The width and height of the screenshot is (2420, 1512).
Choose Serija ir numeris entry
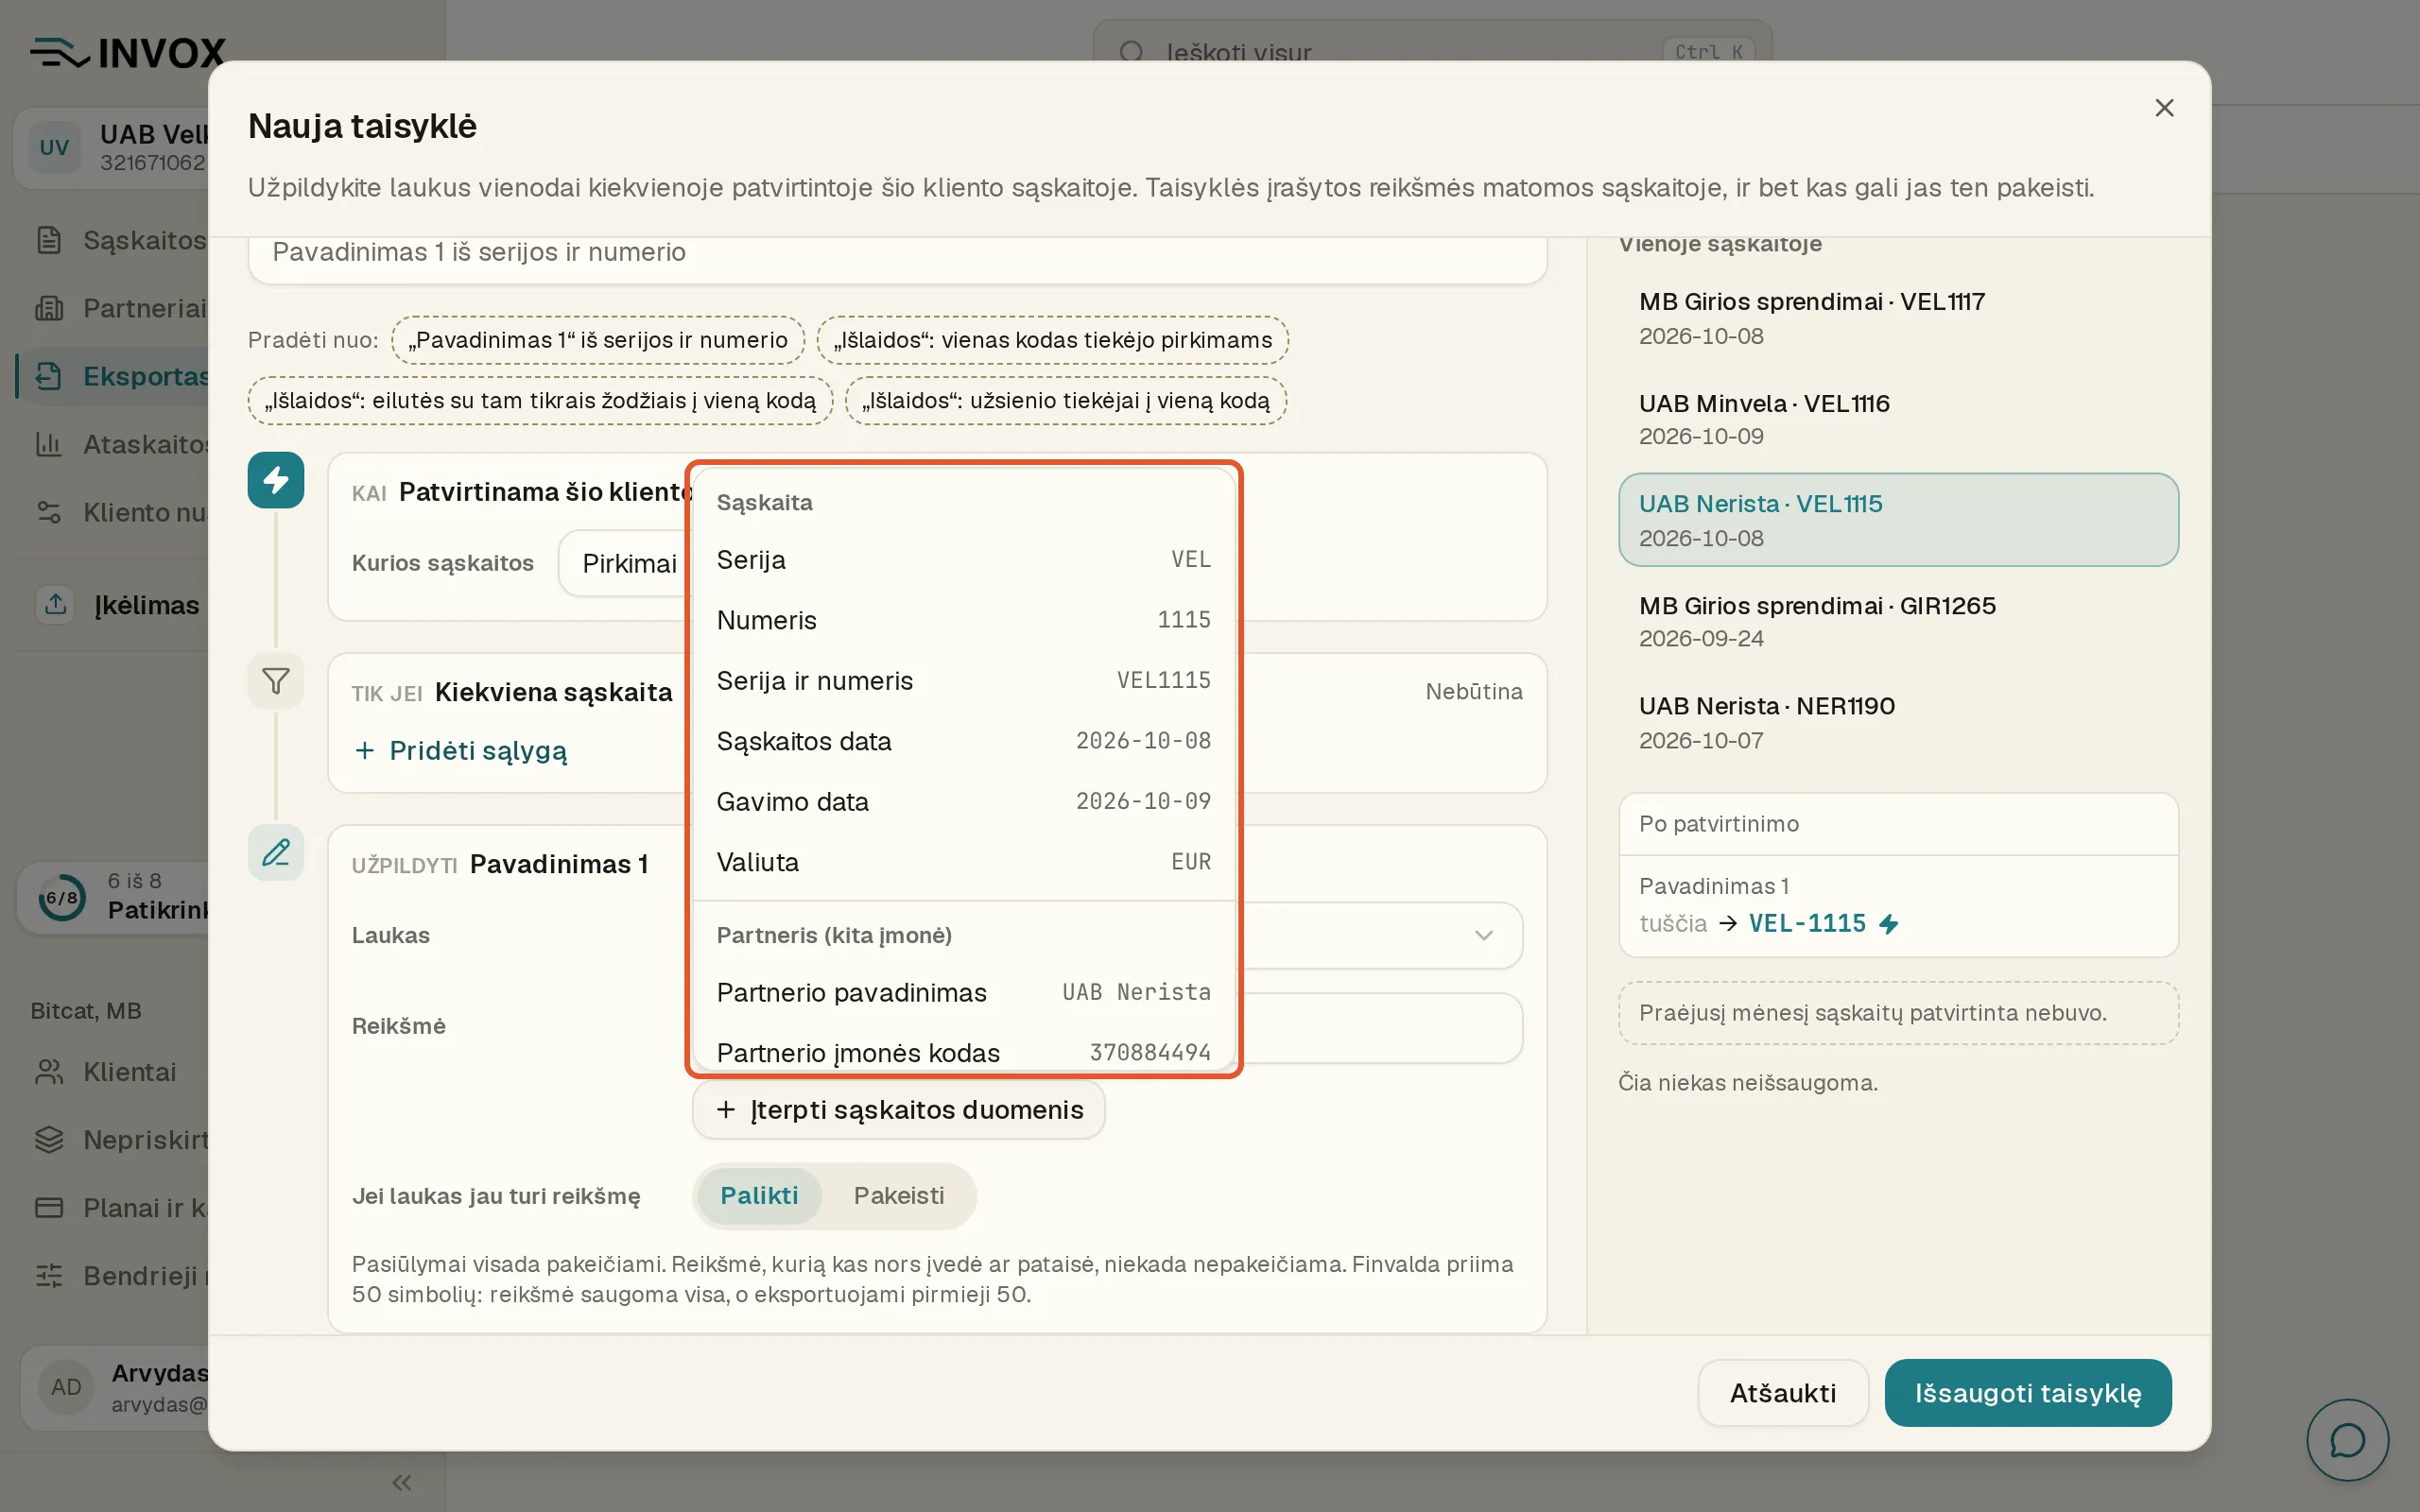tap(963, 681)
